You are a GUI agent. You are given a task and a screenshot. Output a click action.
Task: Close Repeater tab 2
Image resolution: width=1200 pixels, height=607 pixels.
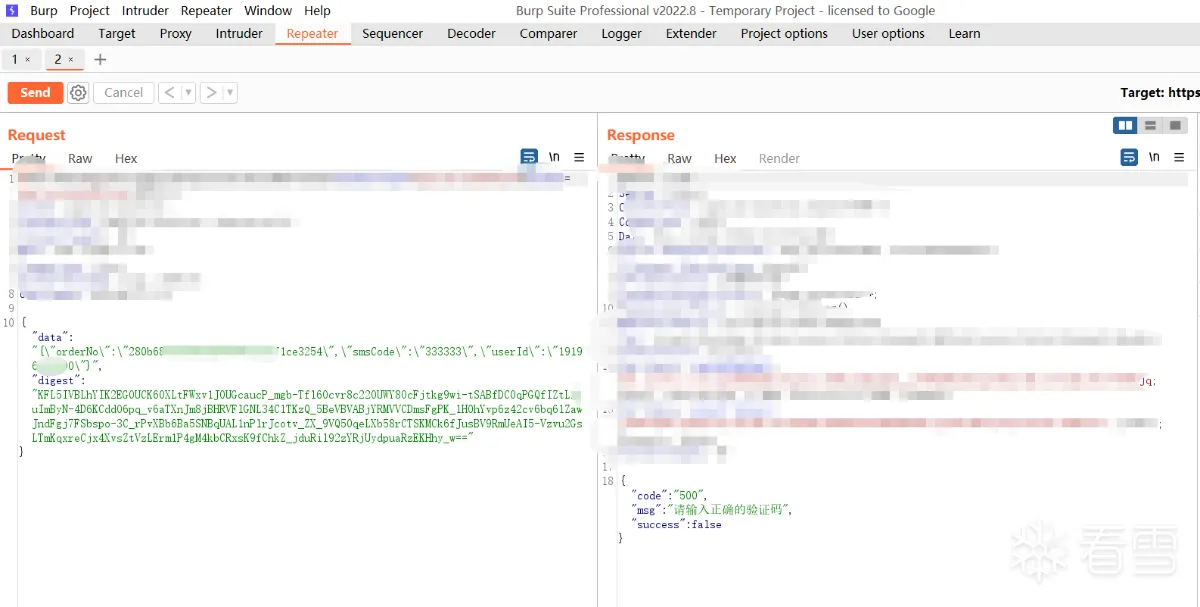(x=71, y=60)
